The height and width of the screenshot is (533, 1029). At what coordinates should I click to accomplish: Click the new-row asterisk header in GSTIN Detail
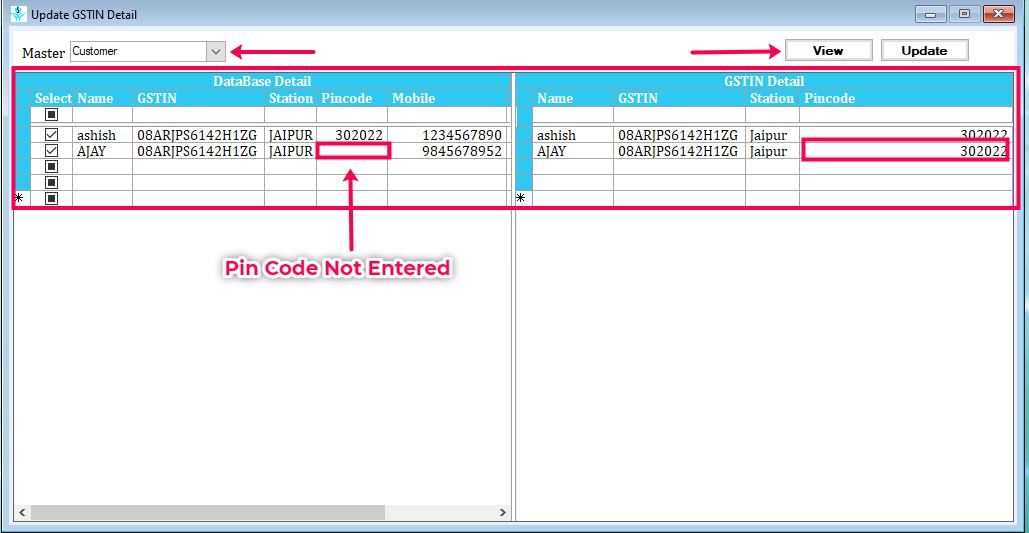pos(524,198)
